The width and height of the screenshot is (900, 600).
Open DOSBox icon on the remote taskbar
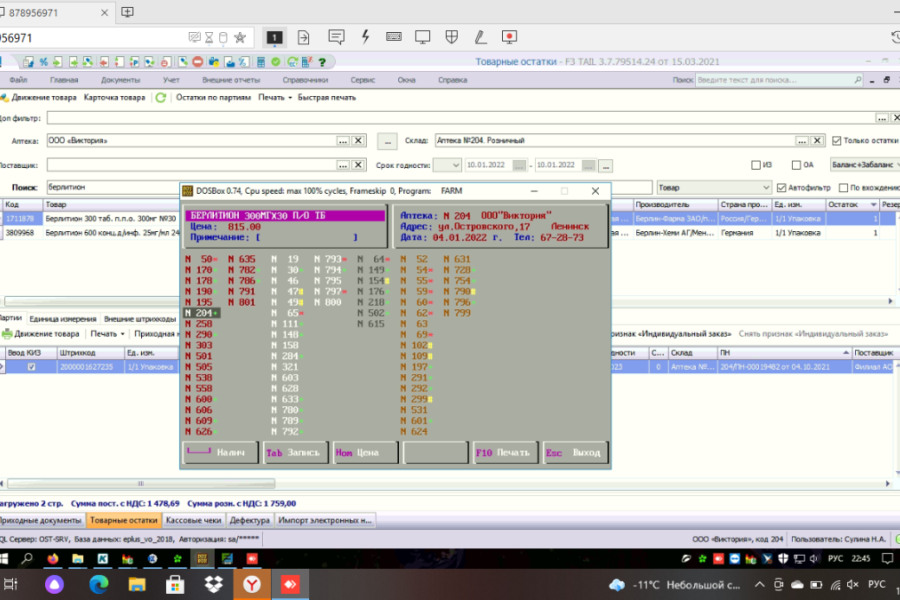(202, 559)
